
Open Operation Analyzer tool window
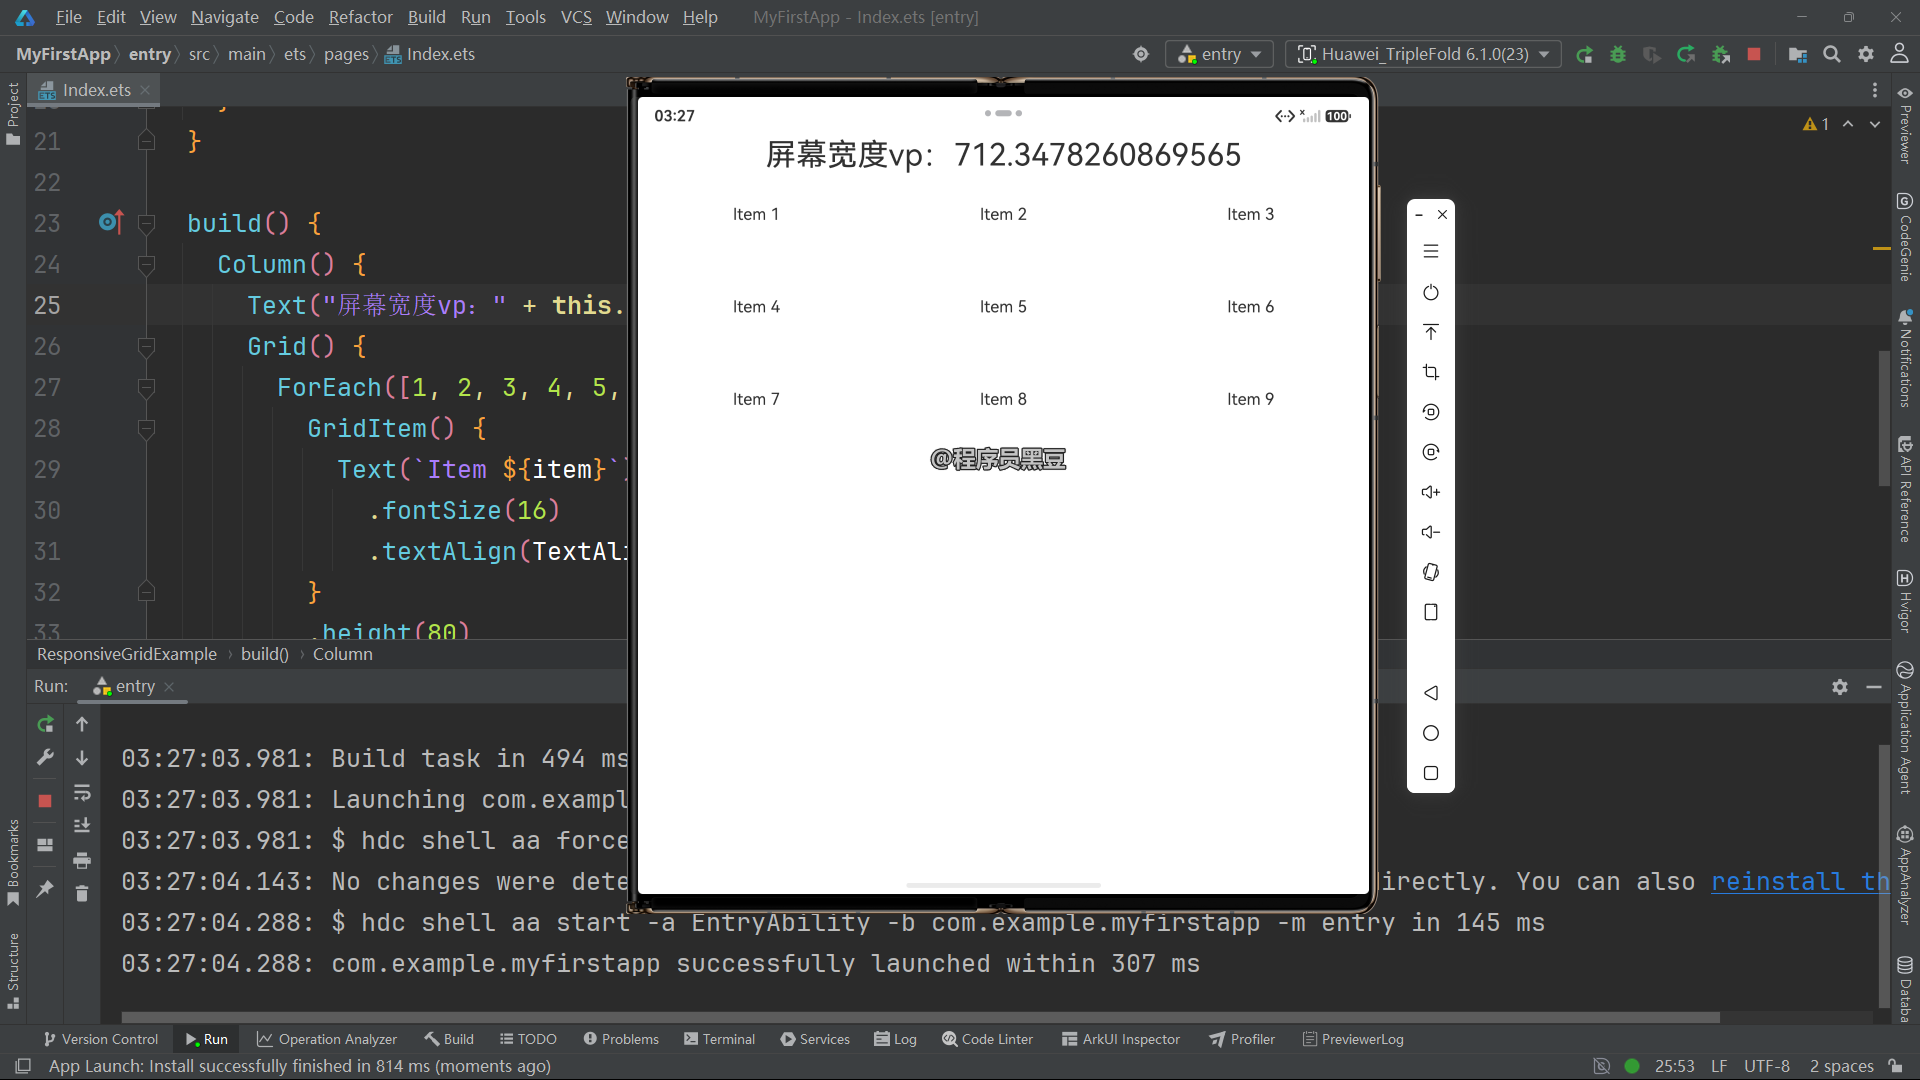[327, 1039]
